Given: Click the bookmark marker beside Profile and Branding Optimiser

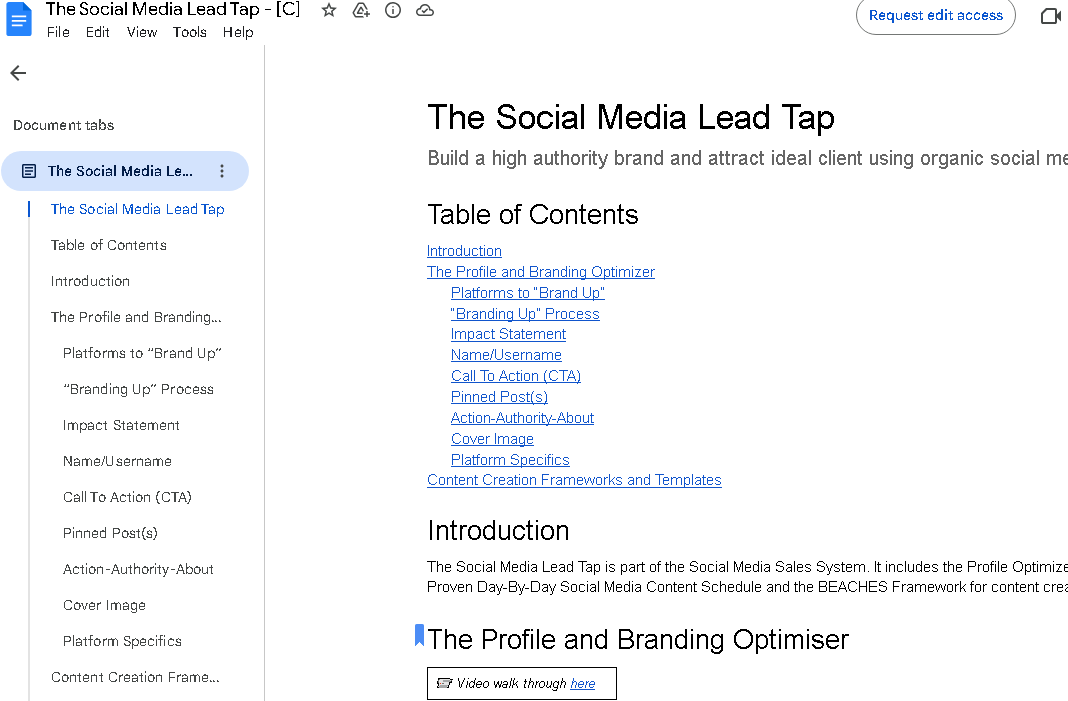Looking at the screenshot, I should click(x=420, y=635).
